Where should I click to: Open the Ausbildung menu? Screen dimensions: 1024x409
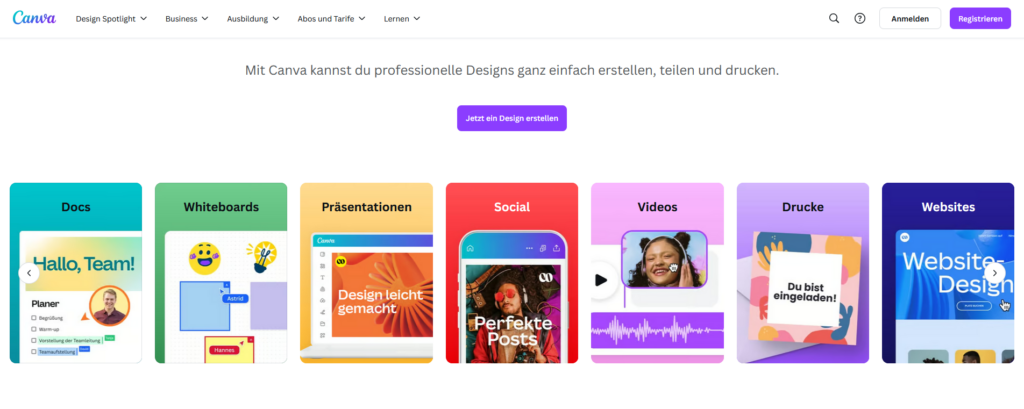(253, 18)
